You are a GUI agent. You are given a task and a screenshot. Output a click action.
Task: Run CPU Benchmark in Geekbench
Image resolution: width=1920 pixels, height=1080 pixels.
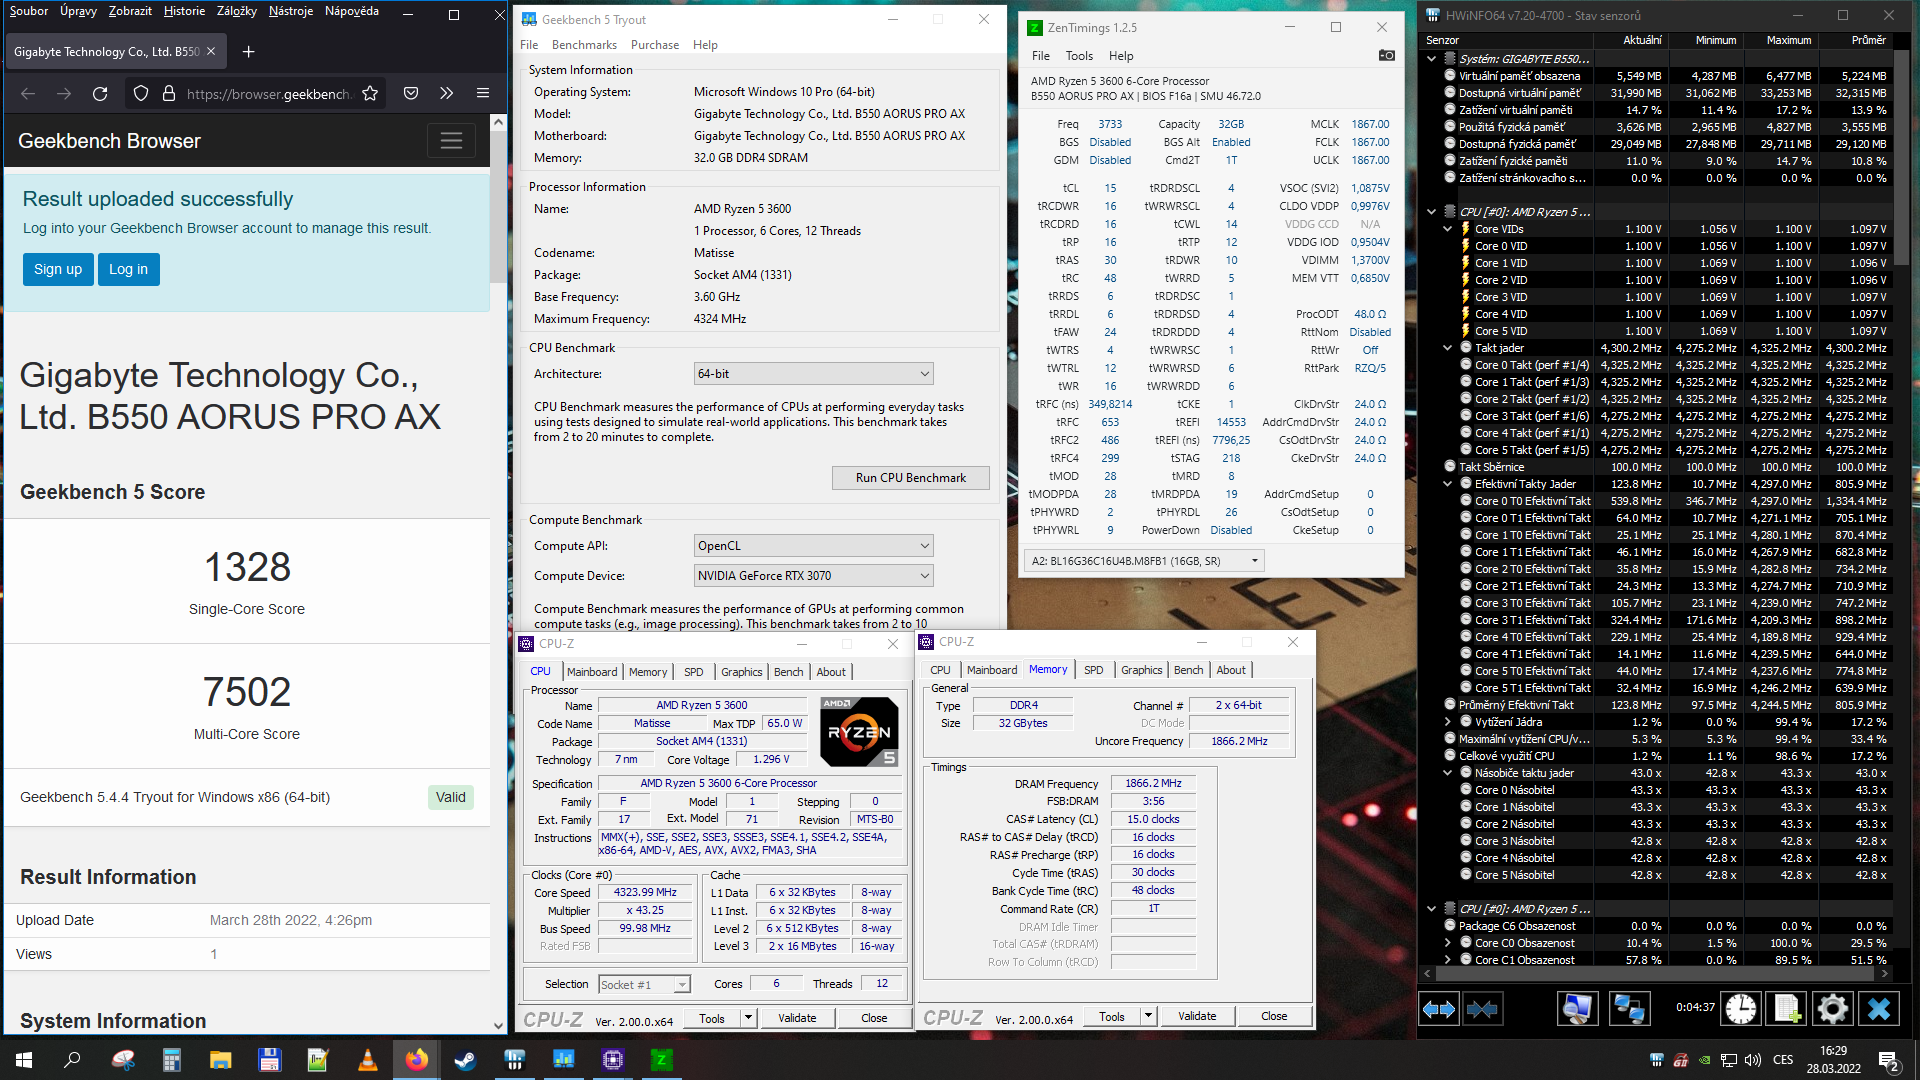(911, 478)
